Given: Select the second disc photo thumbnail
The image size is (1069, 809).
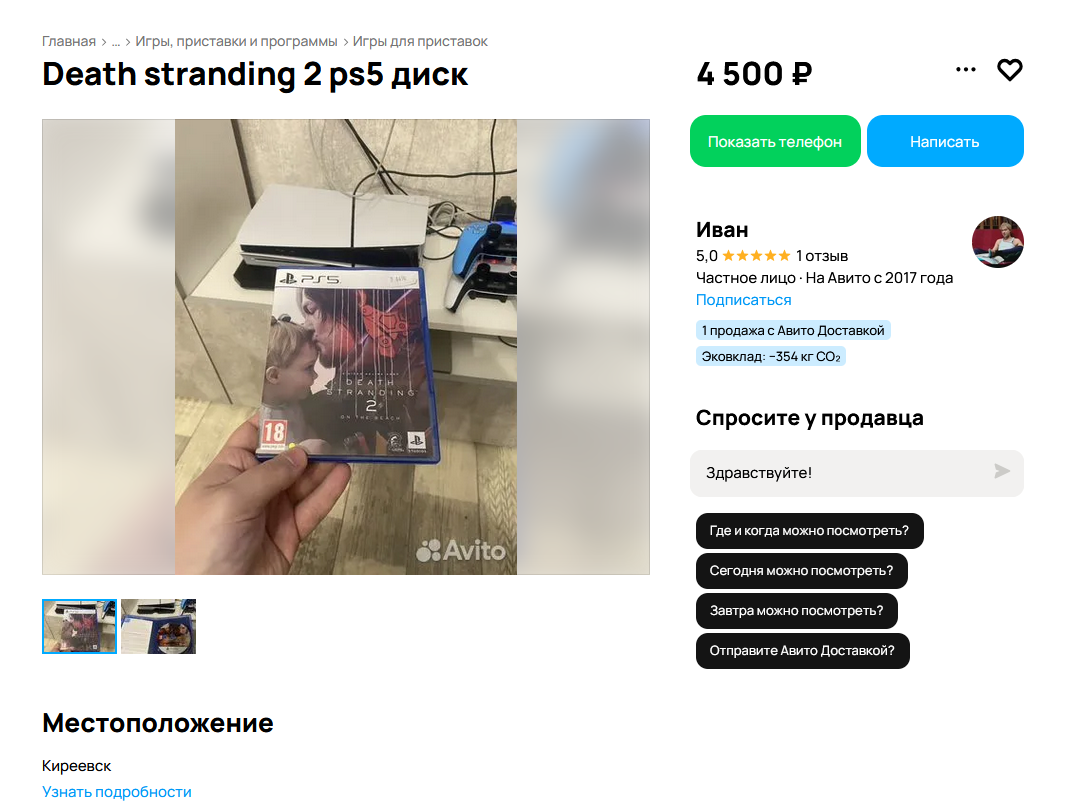Looking at the screenshot, I should [x=158, y=626].
